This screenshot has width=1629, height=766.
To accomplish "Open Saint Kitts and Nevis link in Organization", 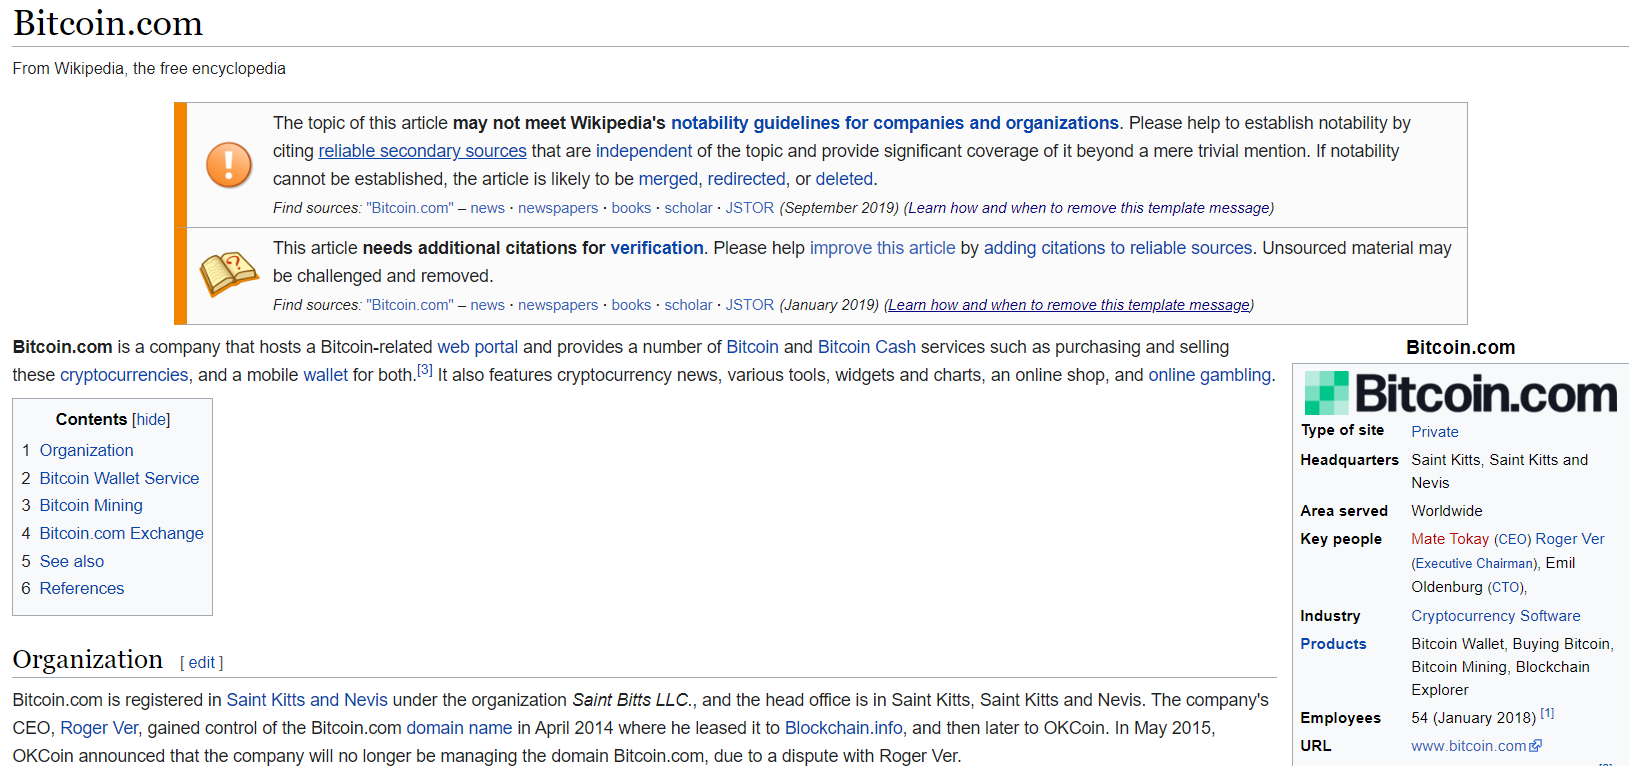I will (306, 700).
